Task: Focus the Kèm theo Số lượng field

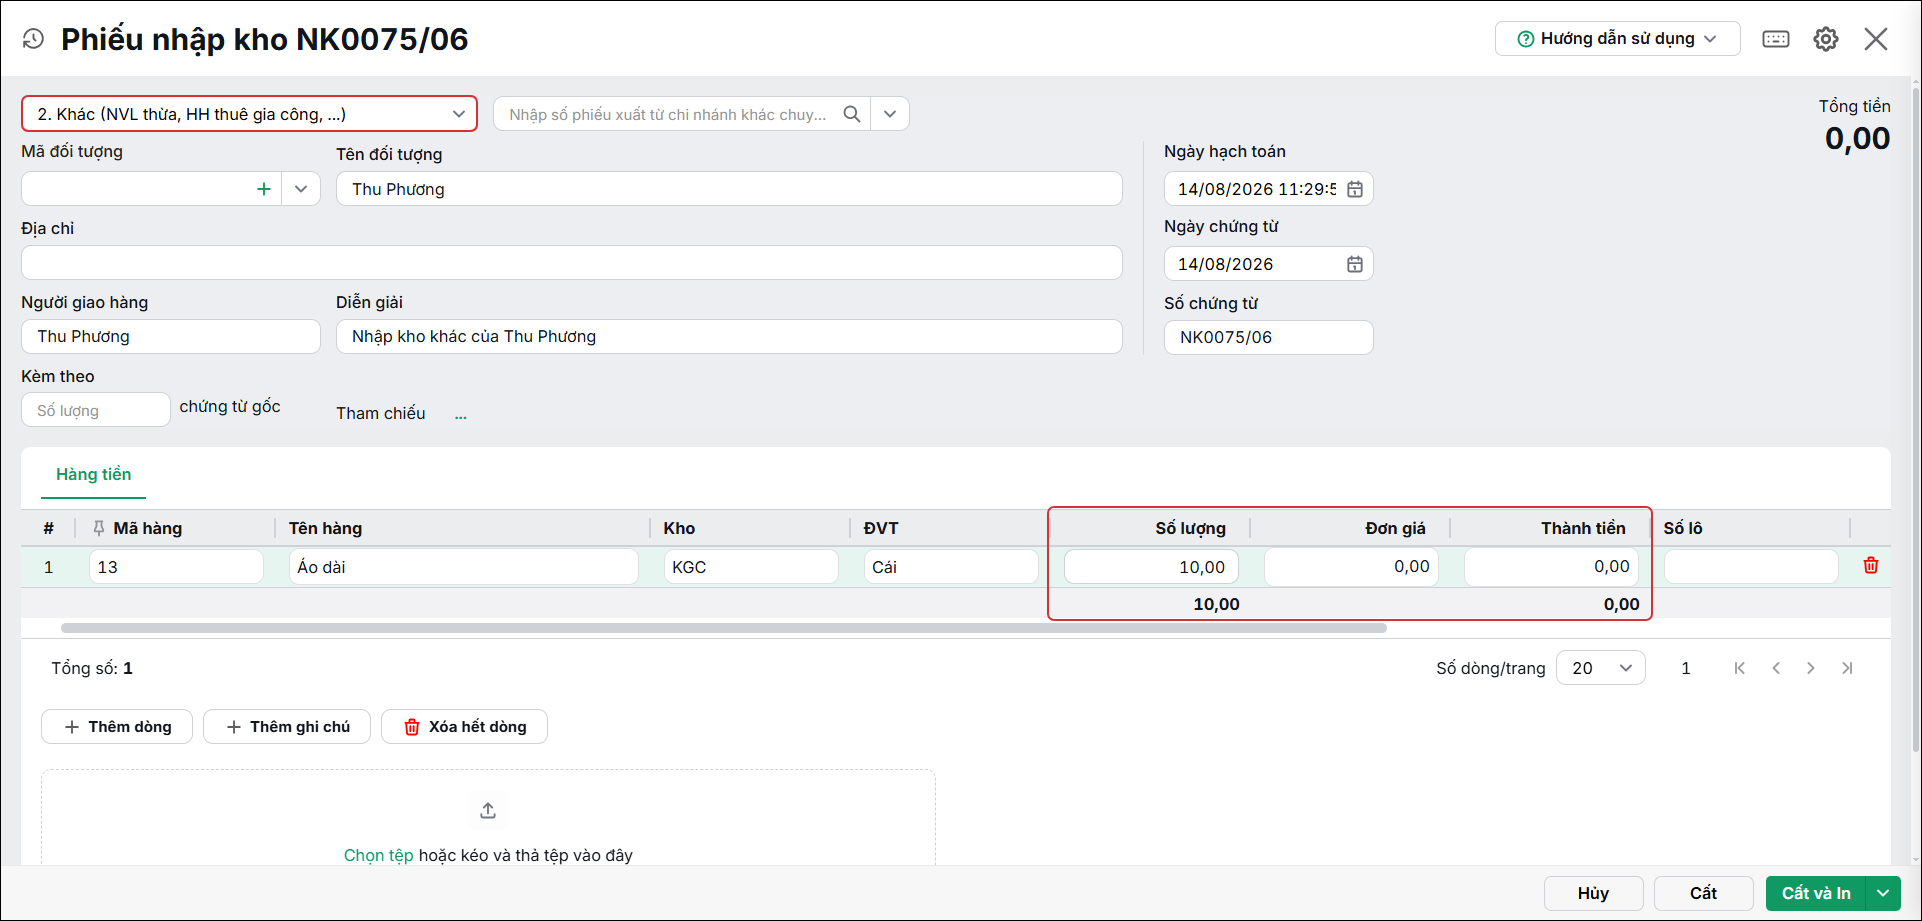Action: click(96, 410)
